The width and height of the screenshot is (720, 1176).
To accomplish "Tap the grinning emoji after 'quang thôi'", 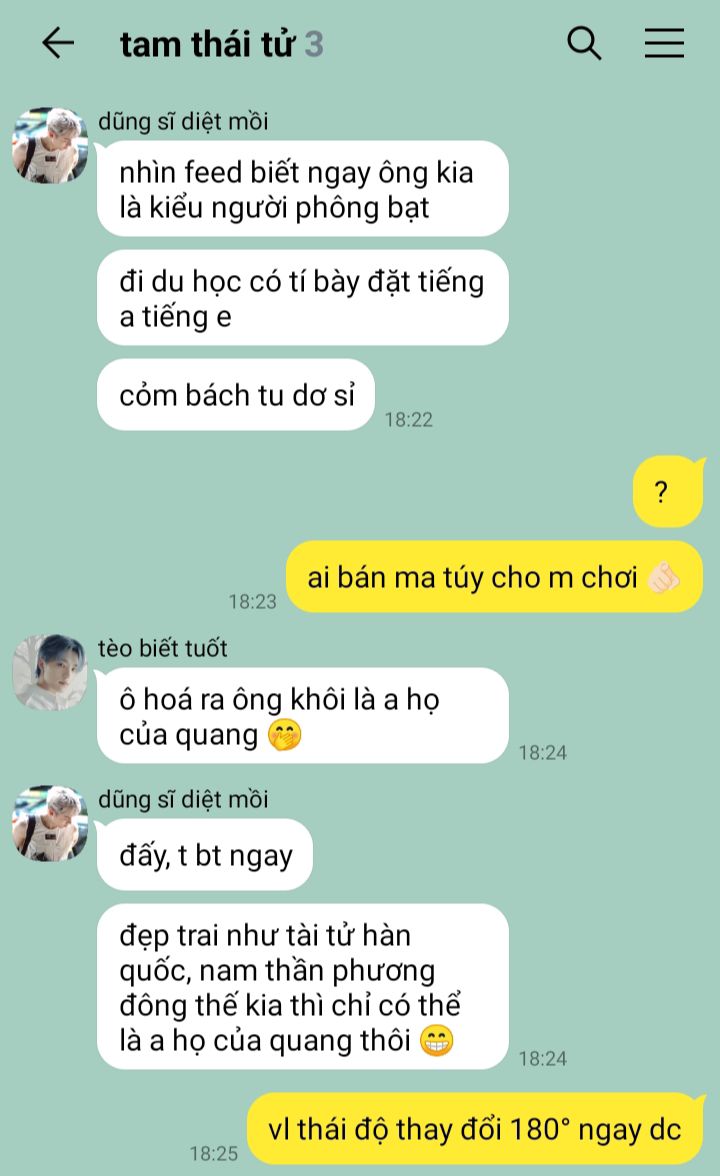I will (x=436, y=1040).
